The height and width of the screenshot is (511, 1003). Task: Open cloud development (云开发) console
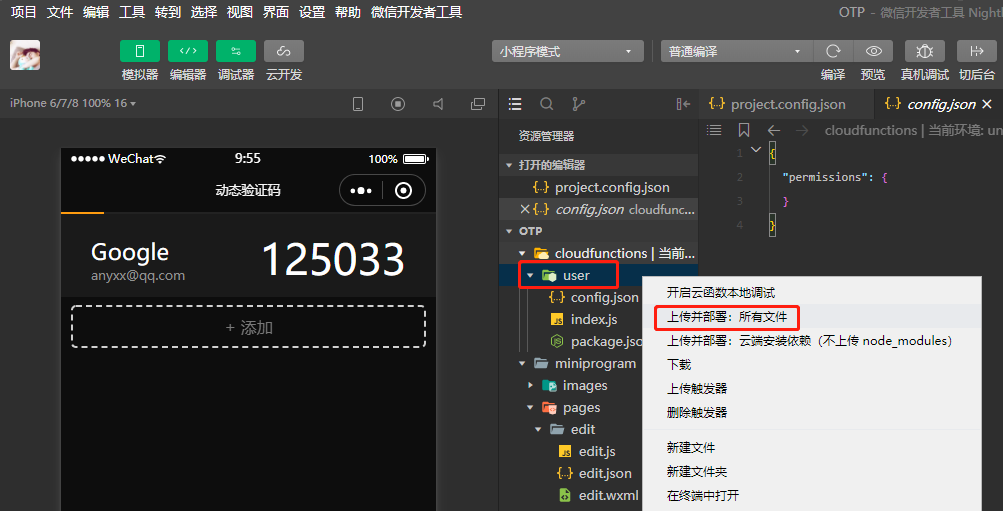[x=283, y=51]
